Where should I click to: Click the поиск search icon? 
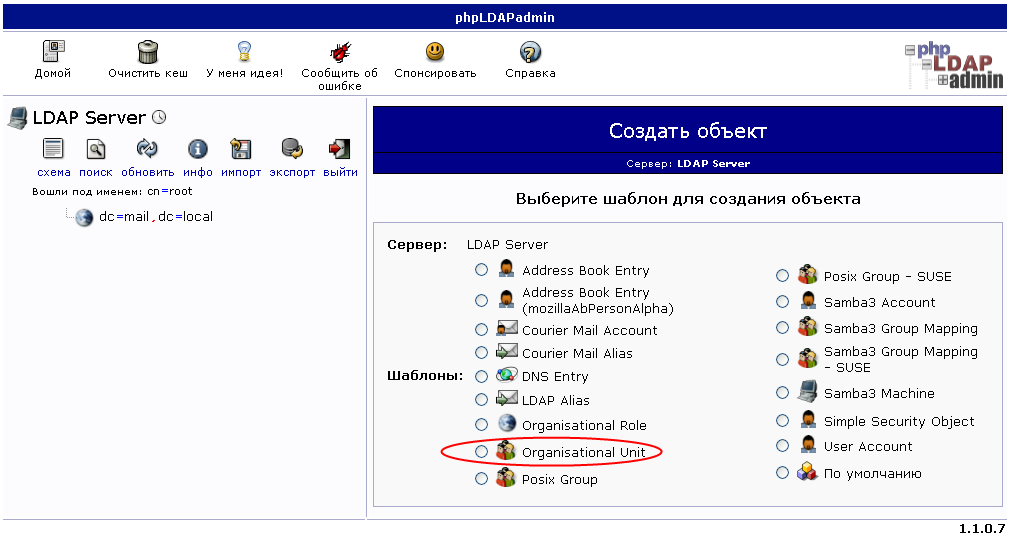coord(96,149)
